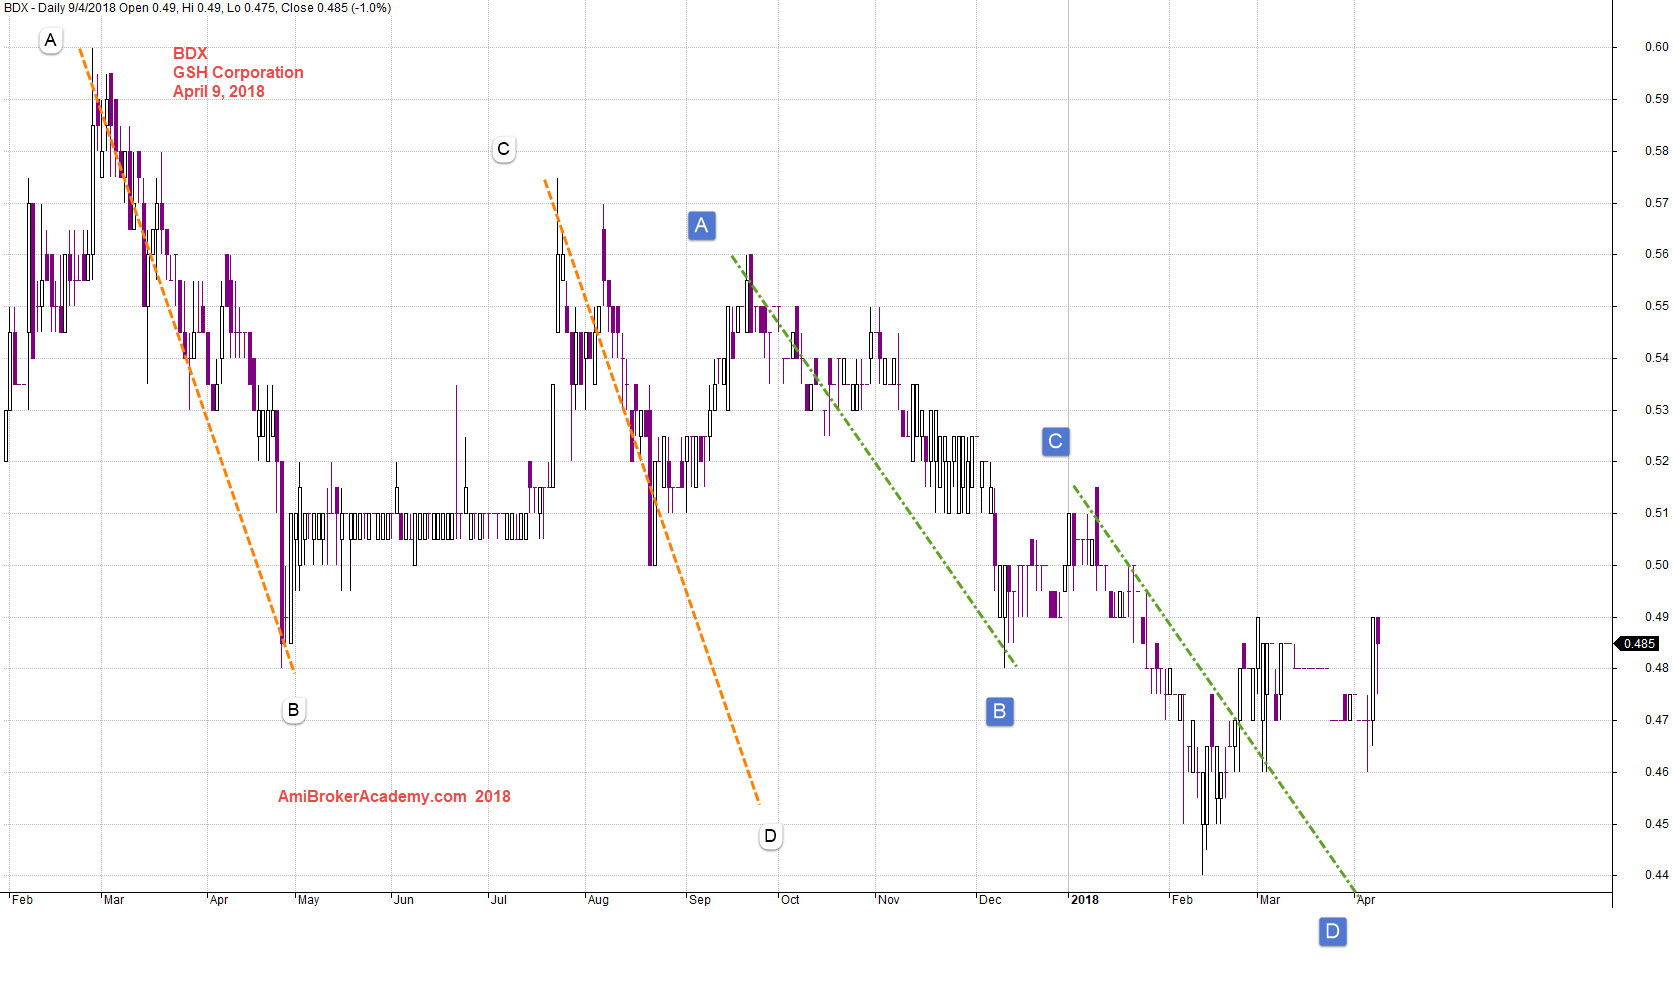The image size is (1673, 981).
Task: Click the 0.60 price axis label
Action: coord(1656,47)
